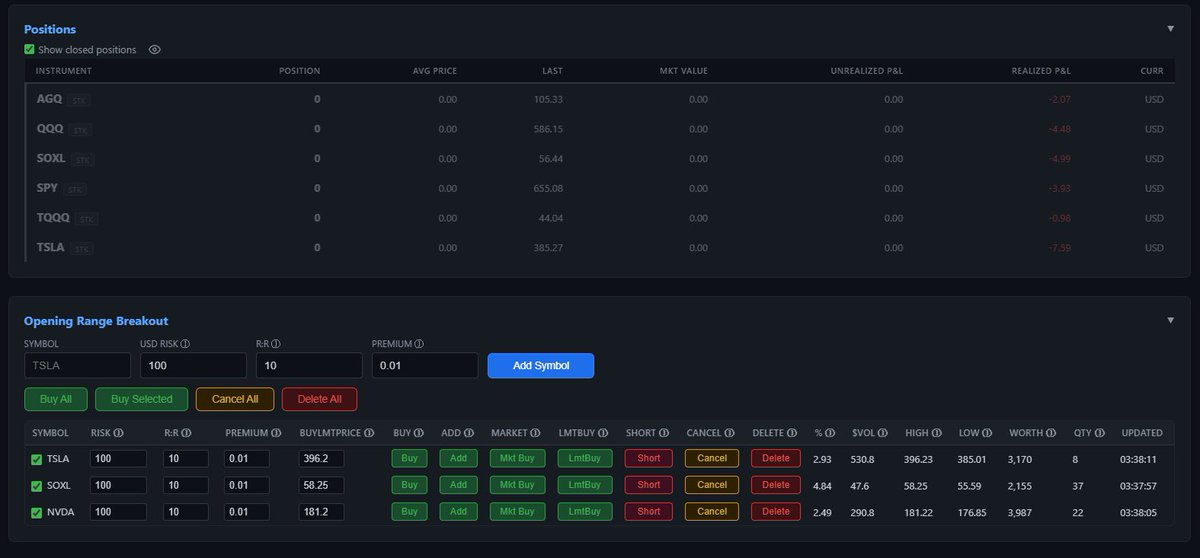The image size is (1200, 558).
Task: Click the REALIZED P&L column header
Action: tap(1041, 71)
